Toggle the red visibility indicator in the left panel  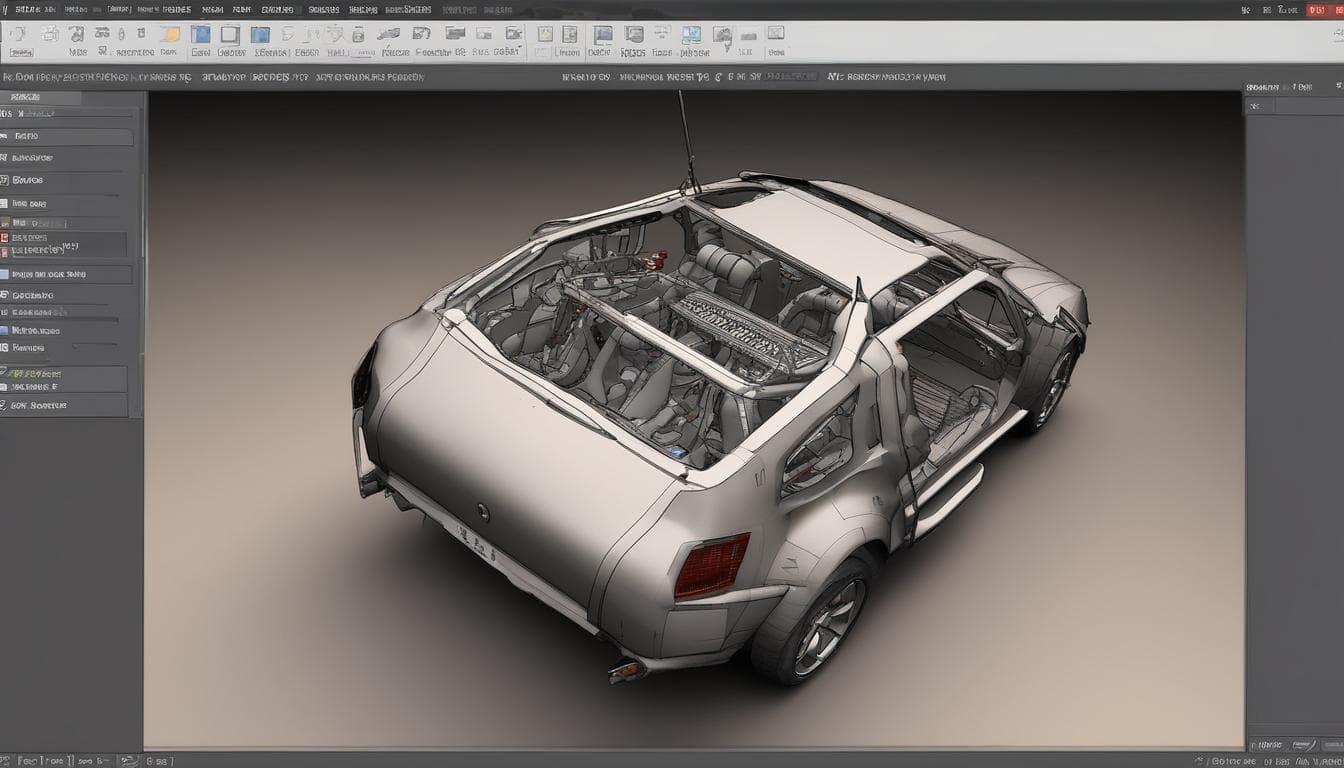click(x=8, y=238)
